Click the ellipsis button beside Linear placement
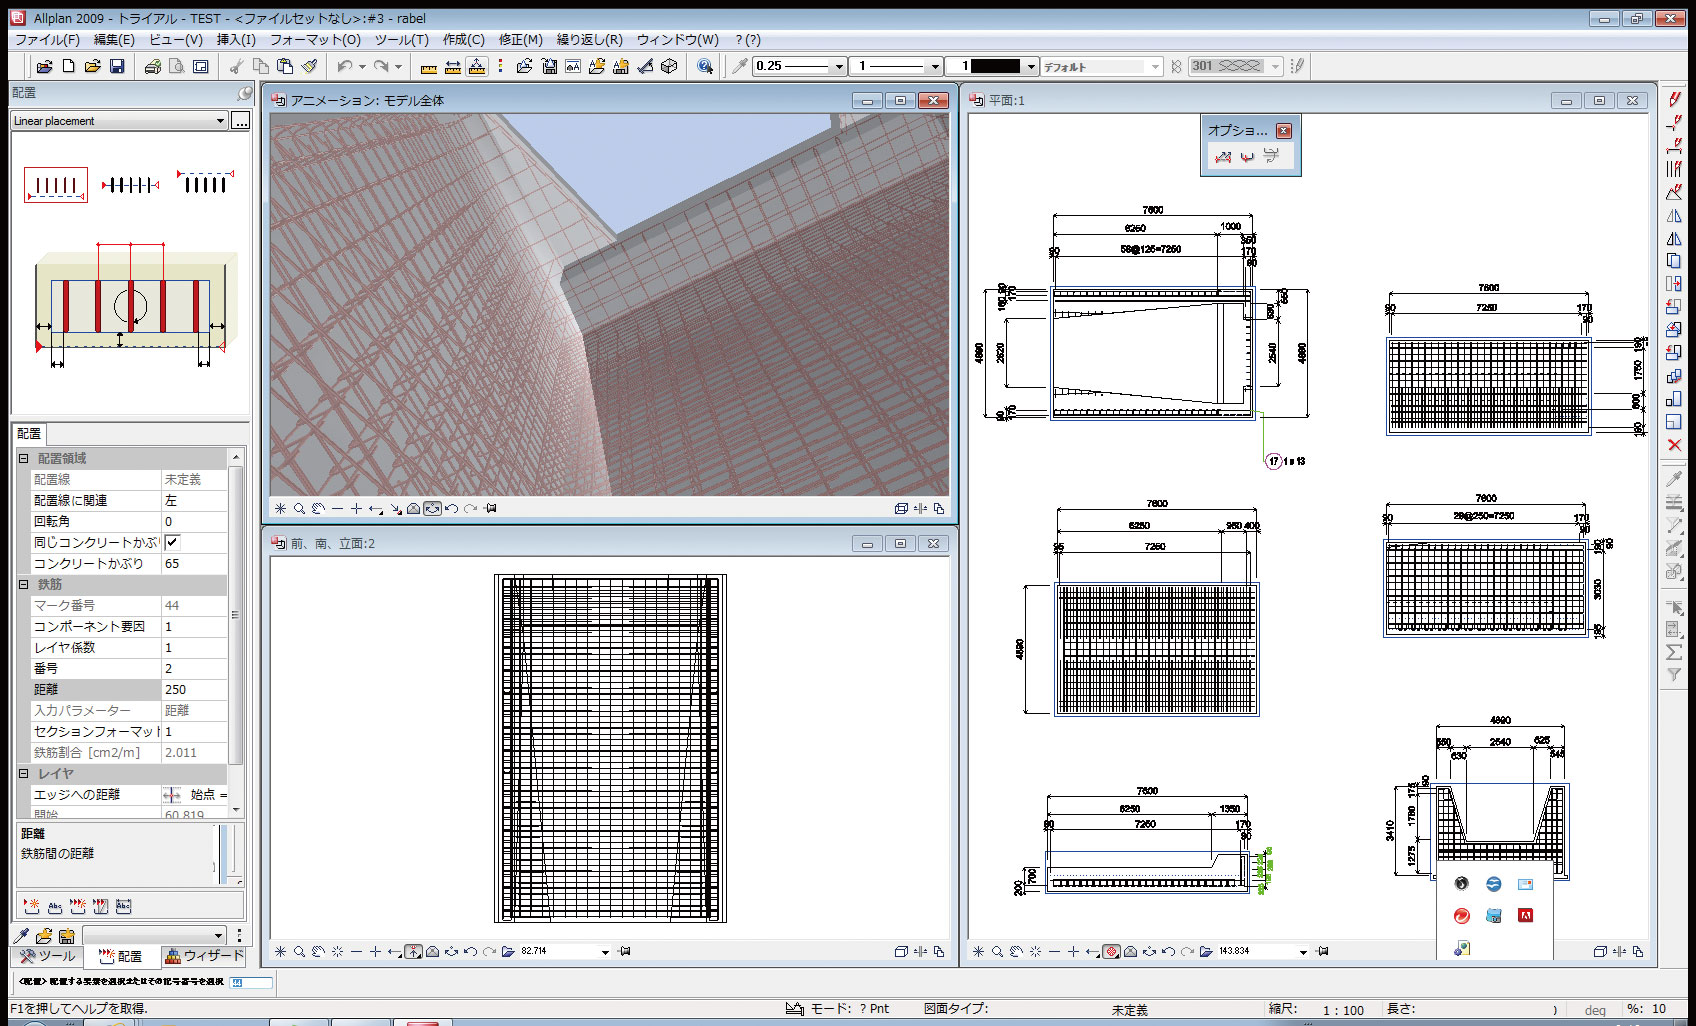This screenshot has height=1026, width=1696. (x=240, y=121)
